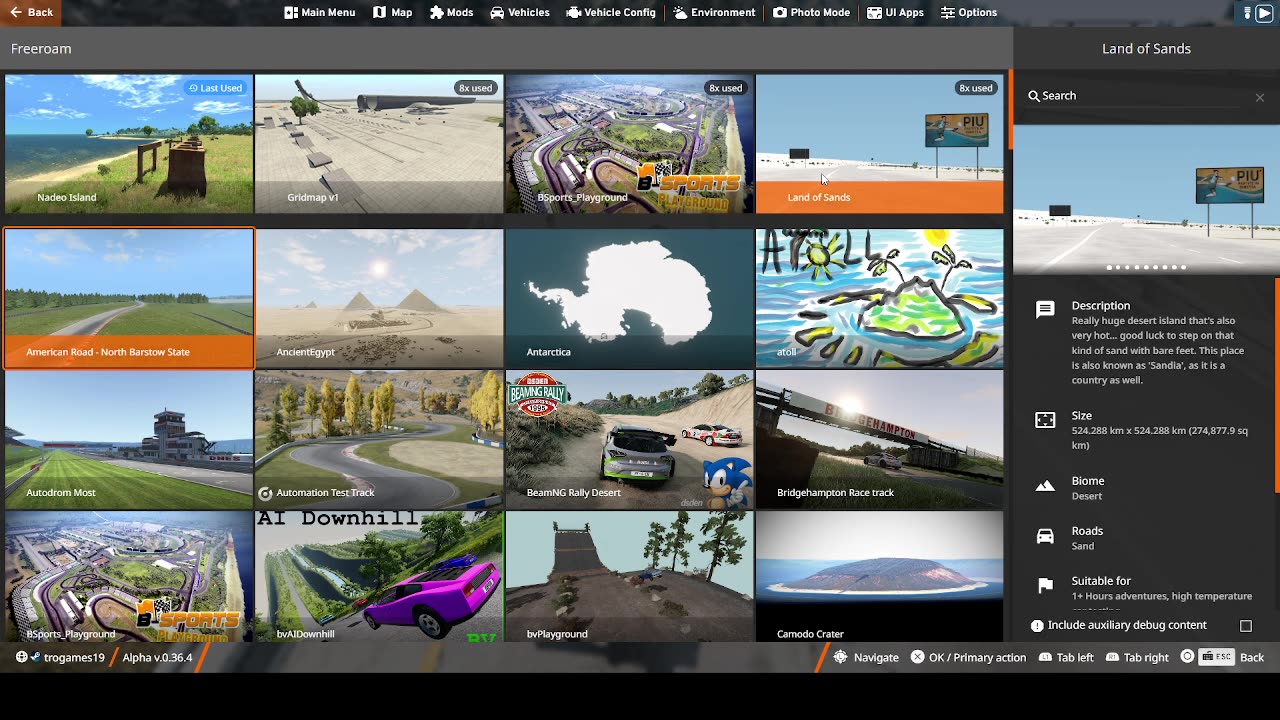The image size is (1280, 720).
Task: Click the last preview carousel dot
Action: pyautogui.click(x=1183, y=267)
